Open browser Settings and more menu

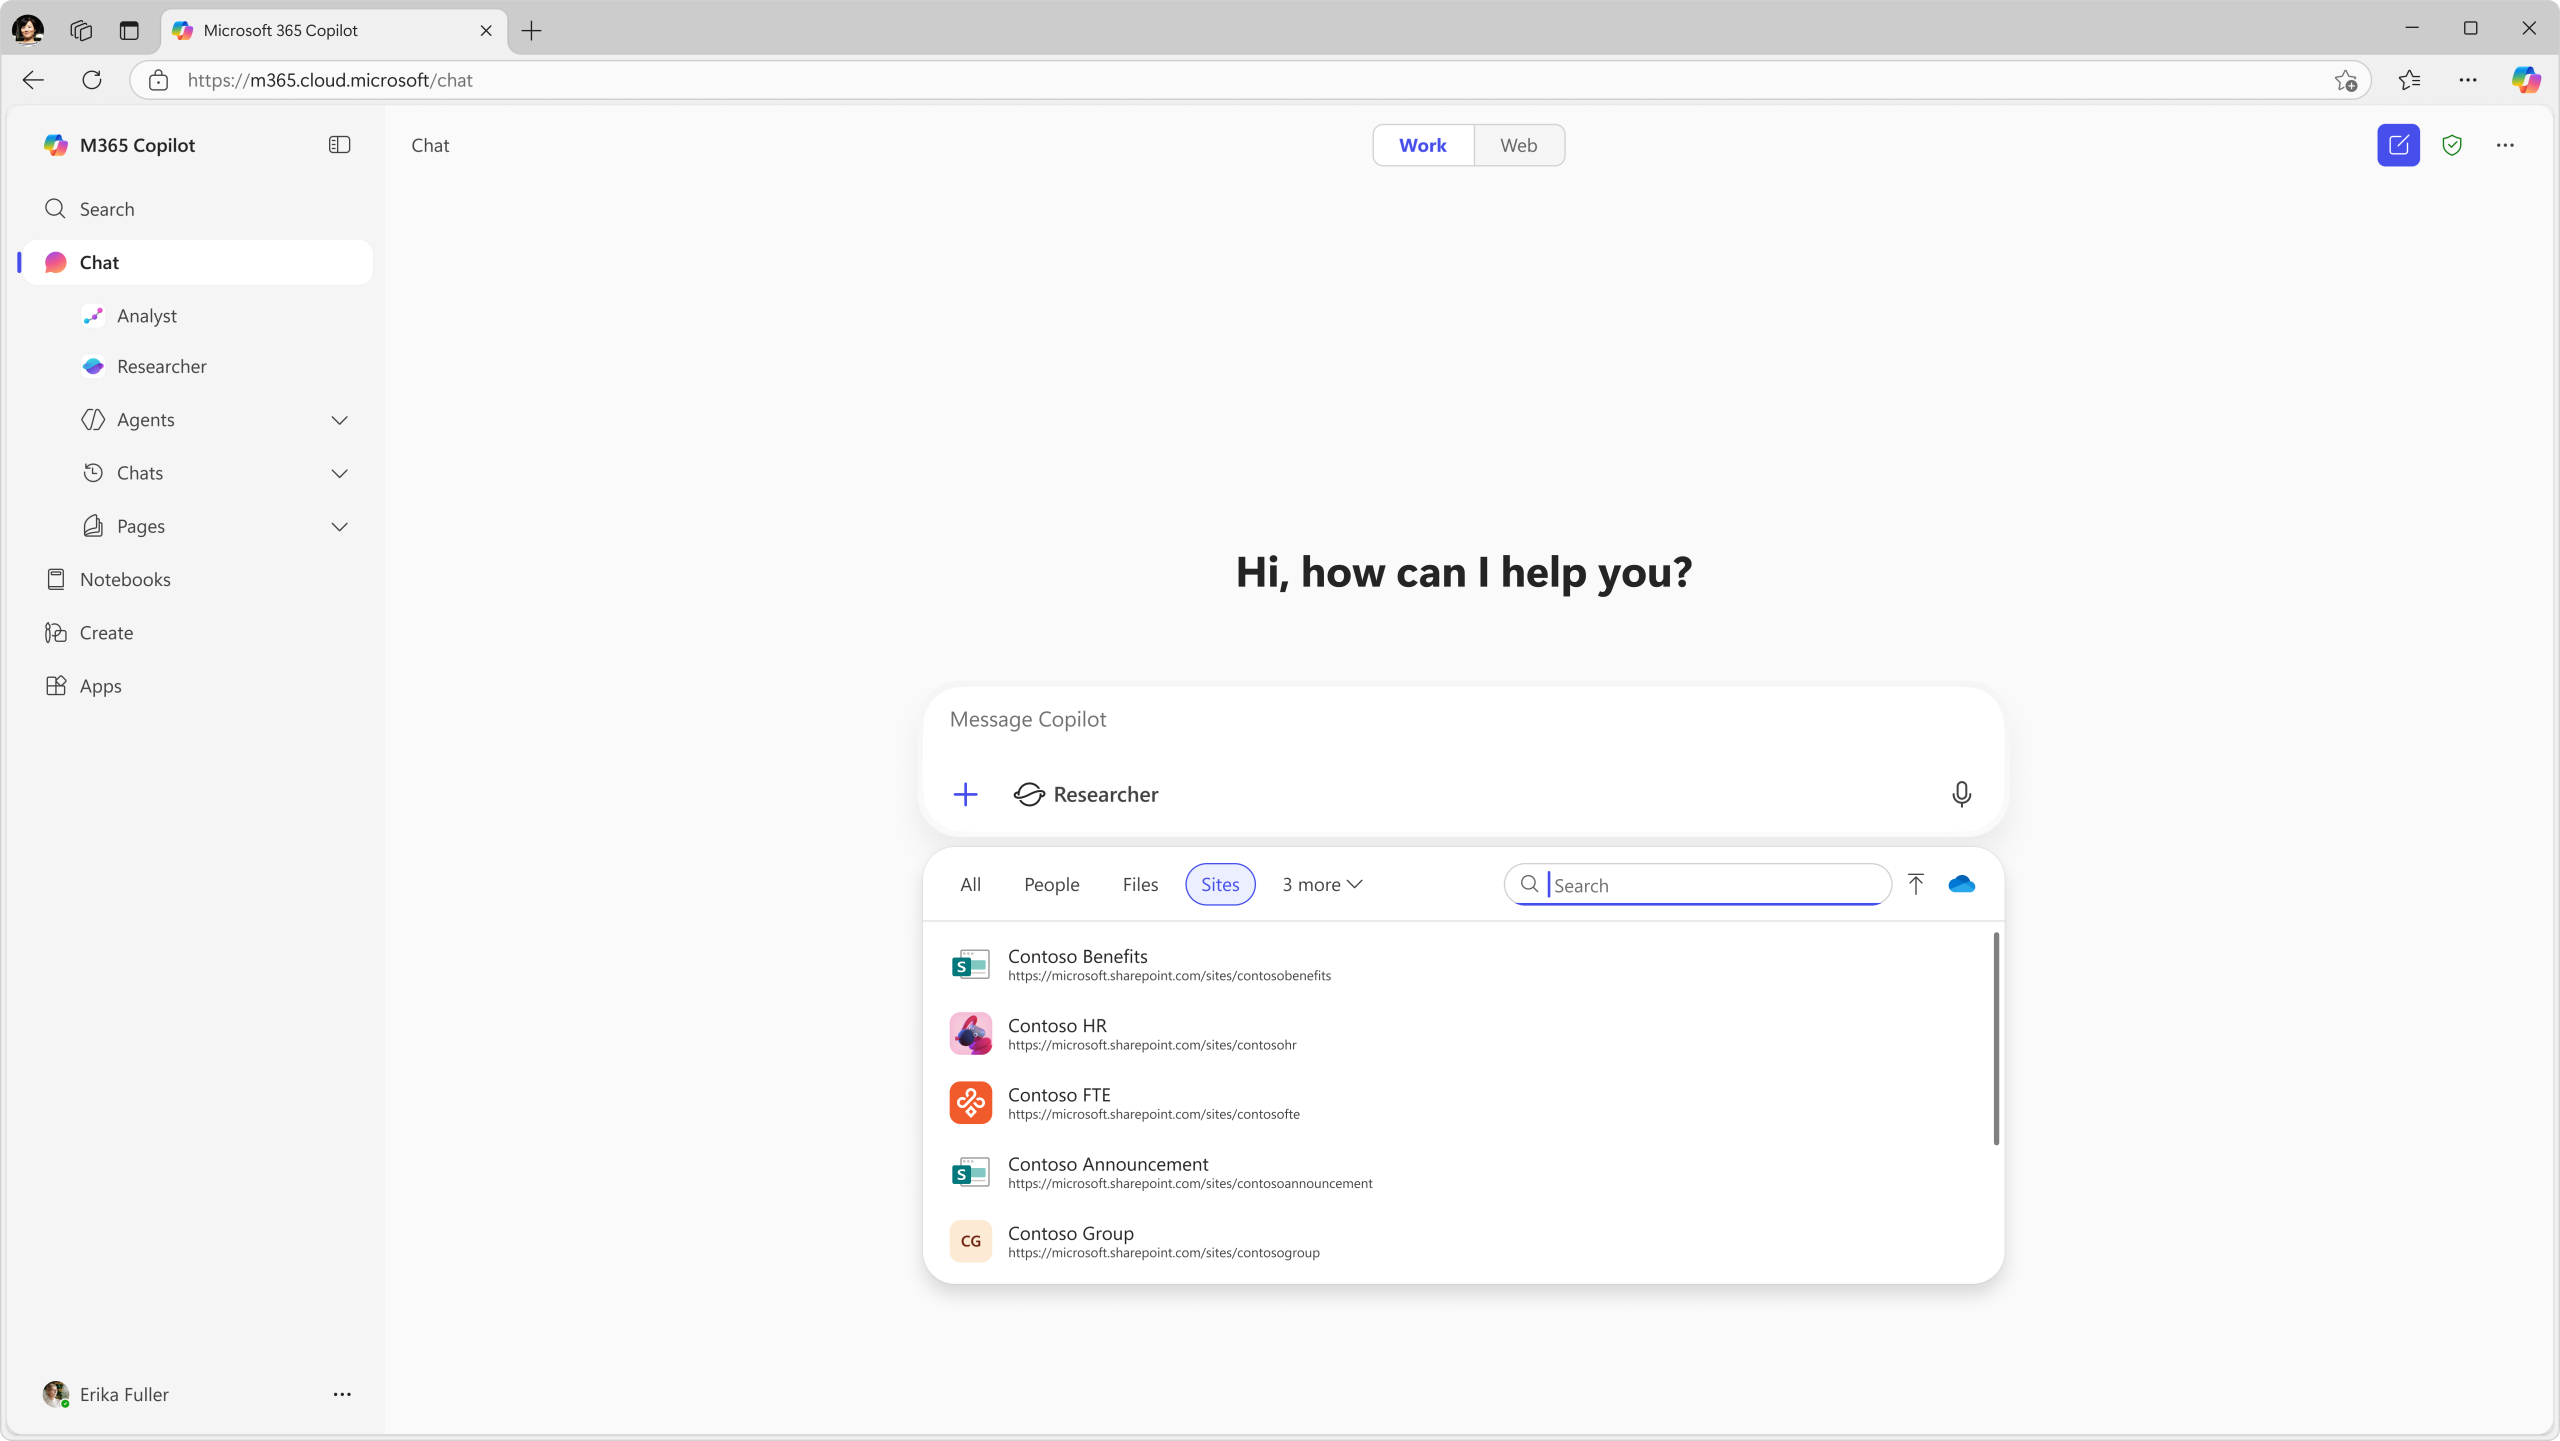[2467, 80]
